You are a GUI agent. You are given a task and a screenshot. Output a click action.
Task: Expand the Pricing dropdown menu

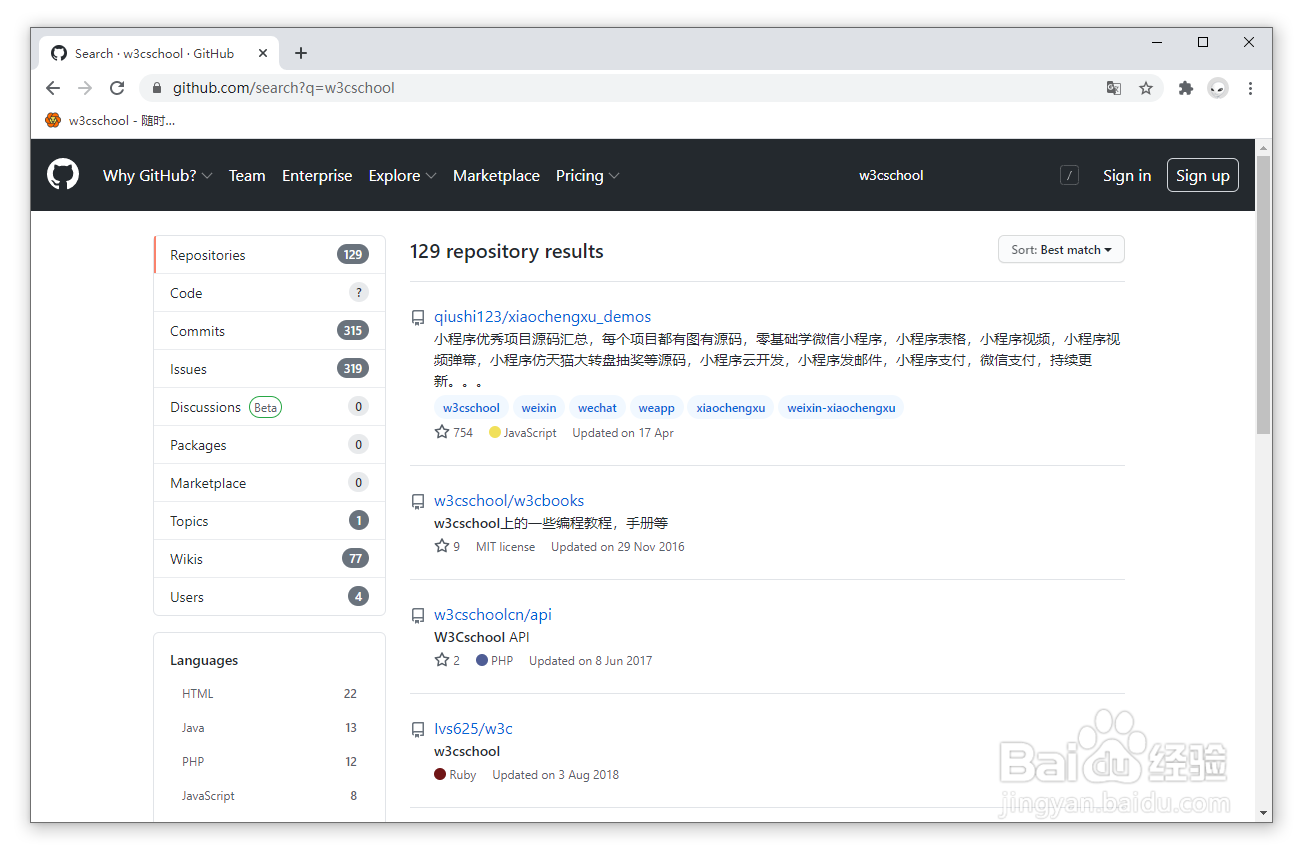pos(588,175)
